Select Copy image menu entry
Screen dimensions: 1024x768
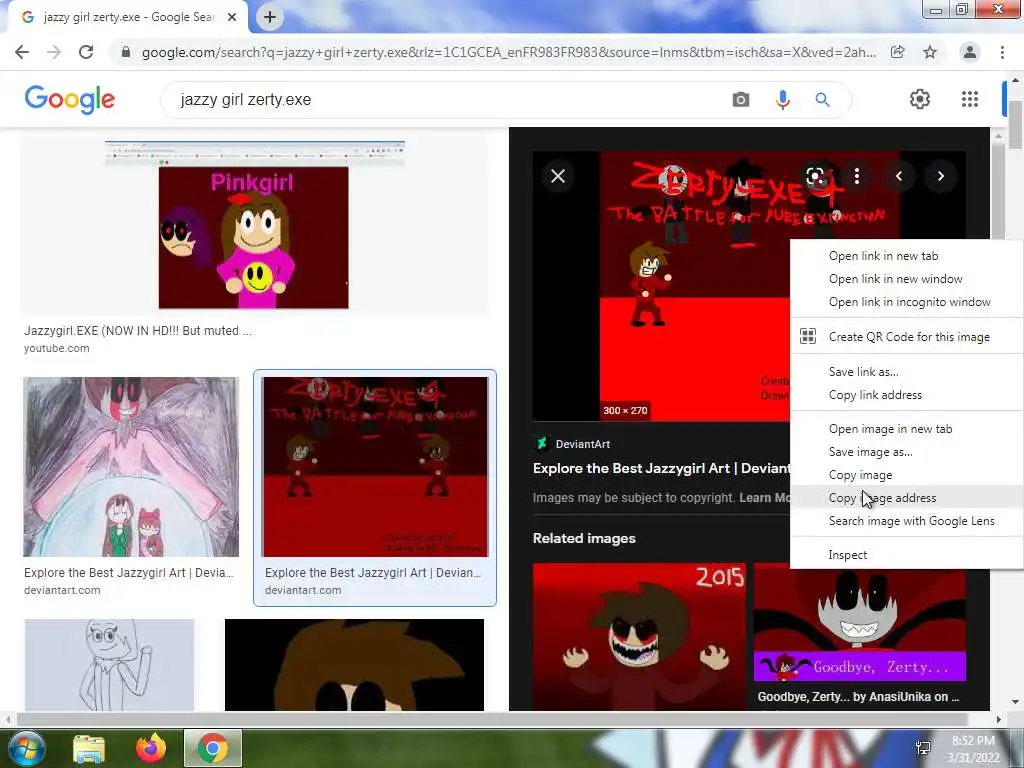(906, 475)
